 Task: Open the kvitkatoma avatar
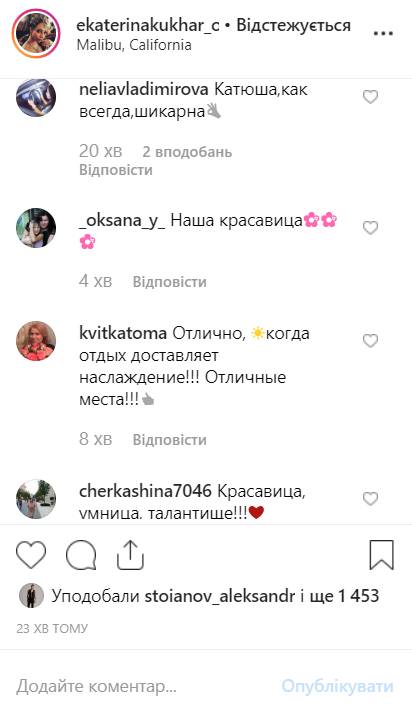(36, 341)
